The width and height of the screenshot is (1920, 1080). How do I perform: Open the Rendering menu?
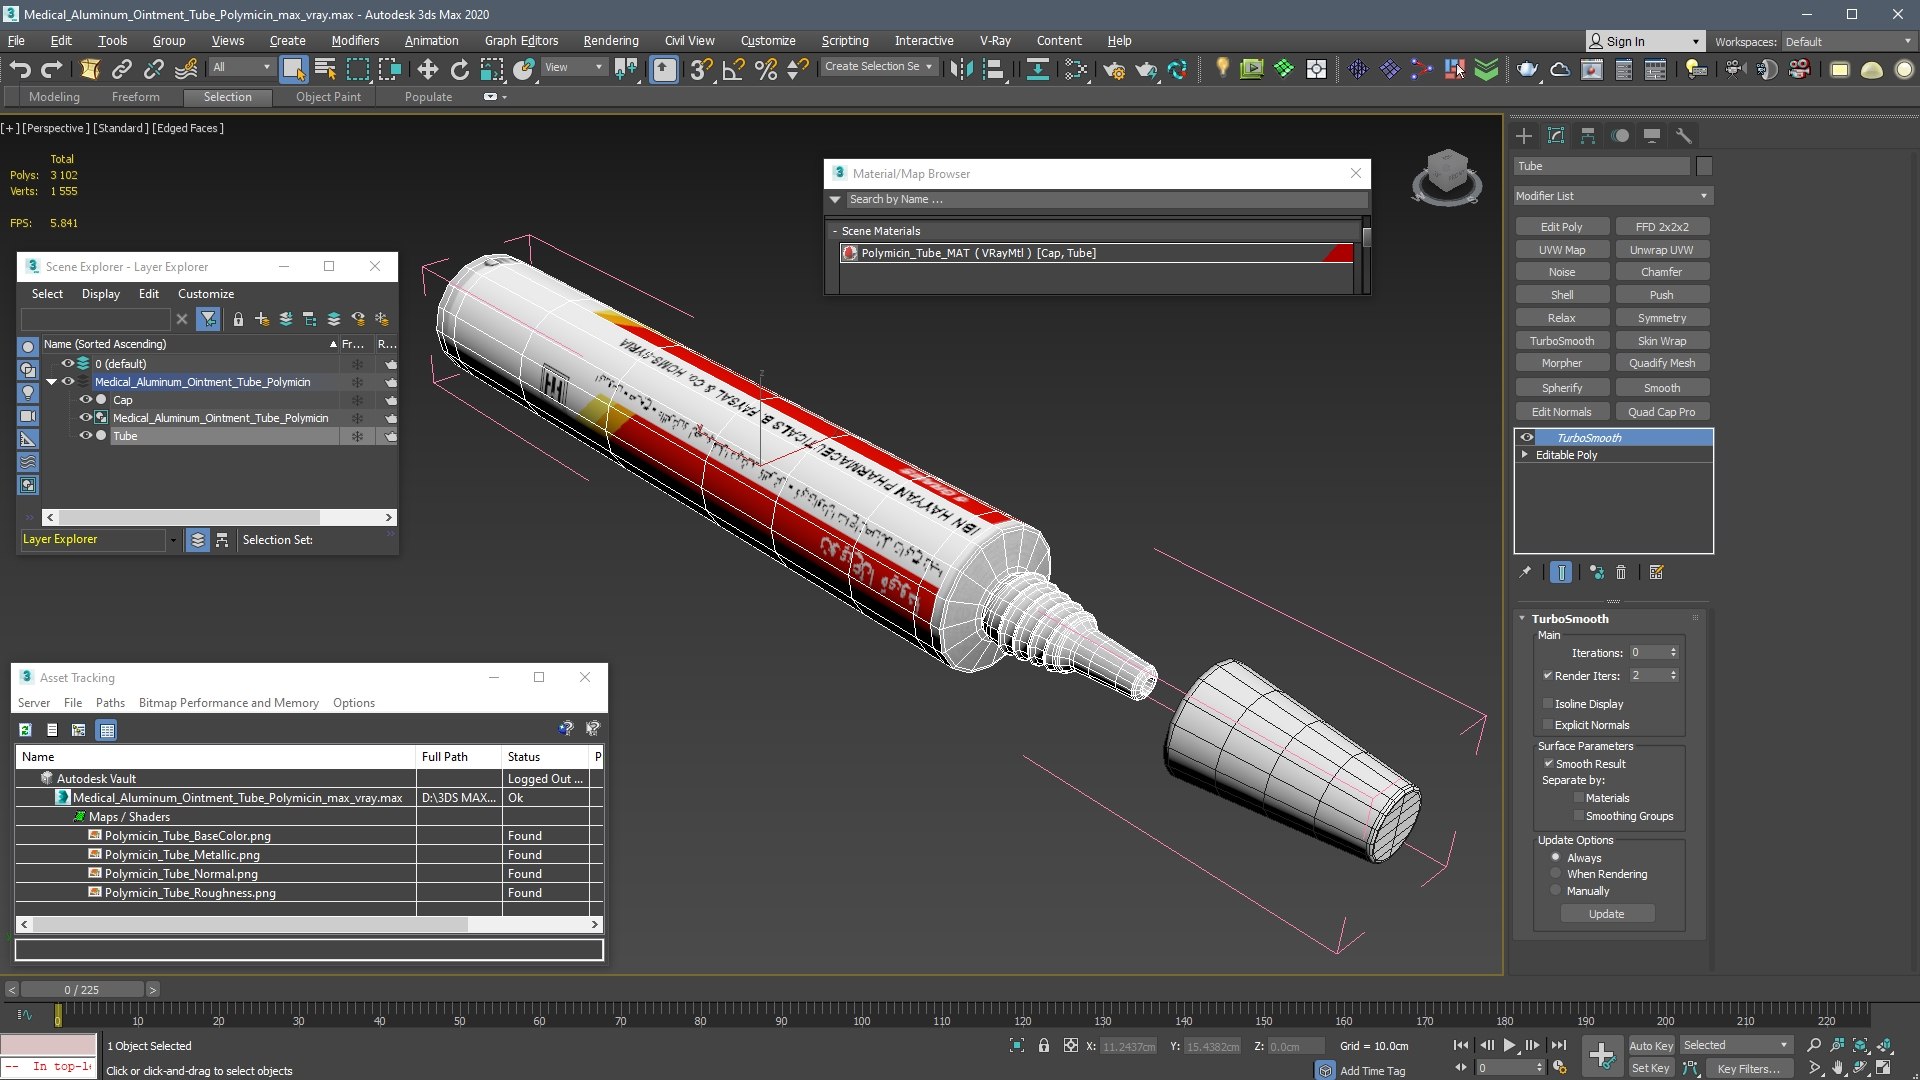pyautogui.click(x=611, y=41)
